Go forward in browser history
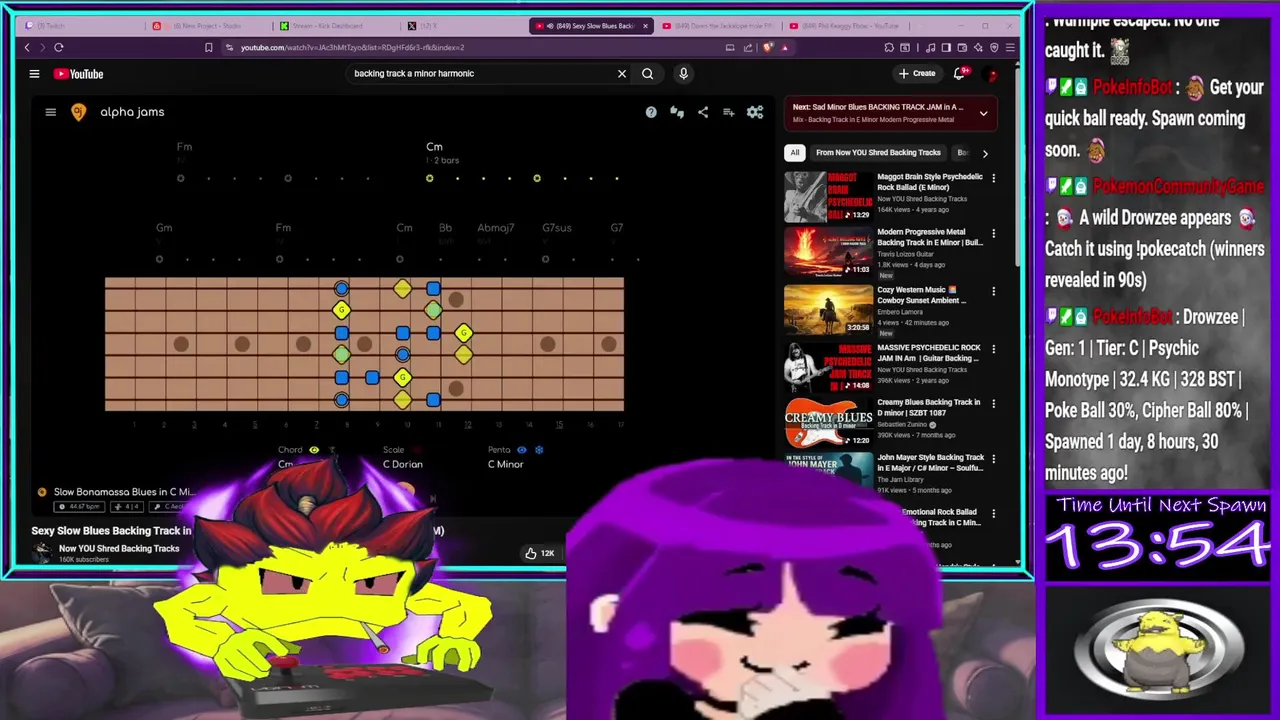This screenshot has width=1280, height=720. (x=41, y=47)
